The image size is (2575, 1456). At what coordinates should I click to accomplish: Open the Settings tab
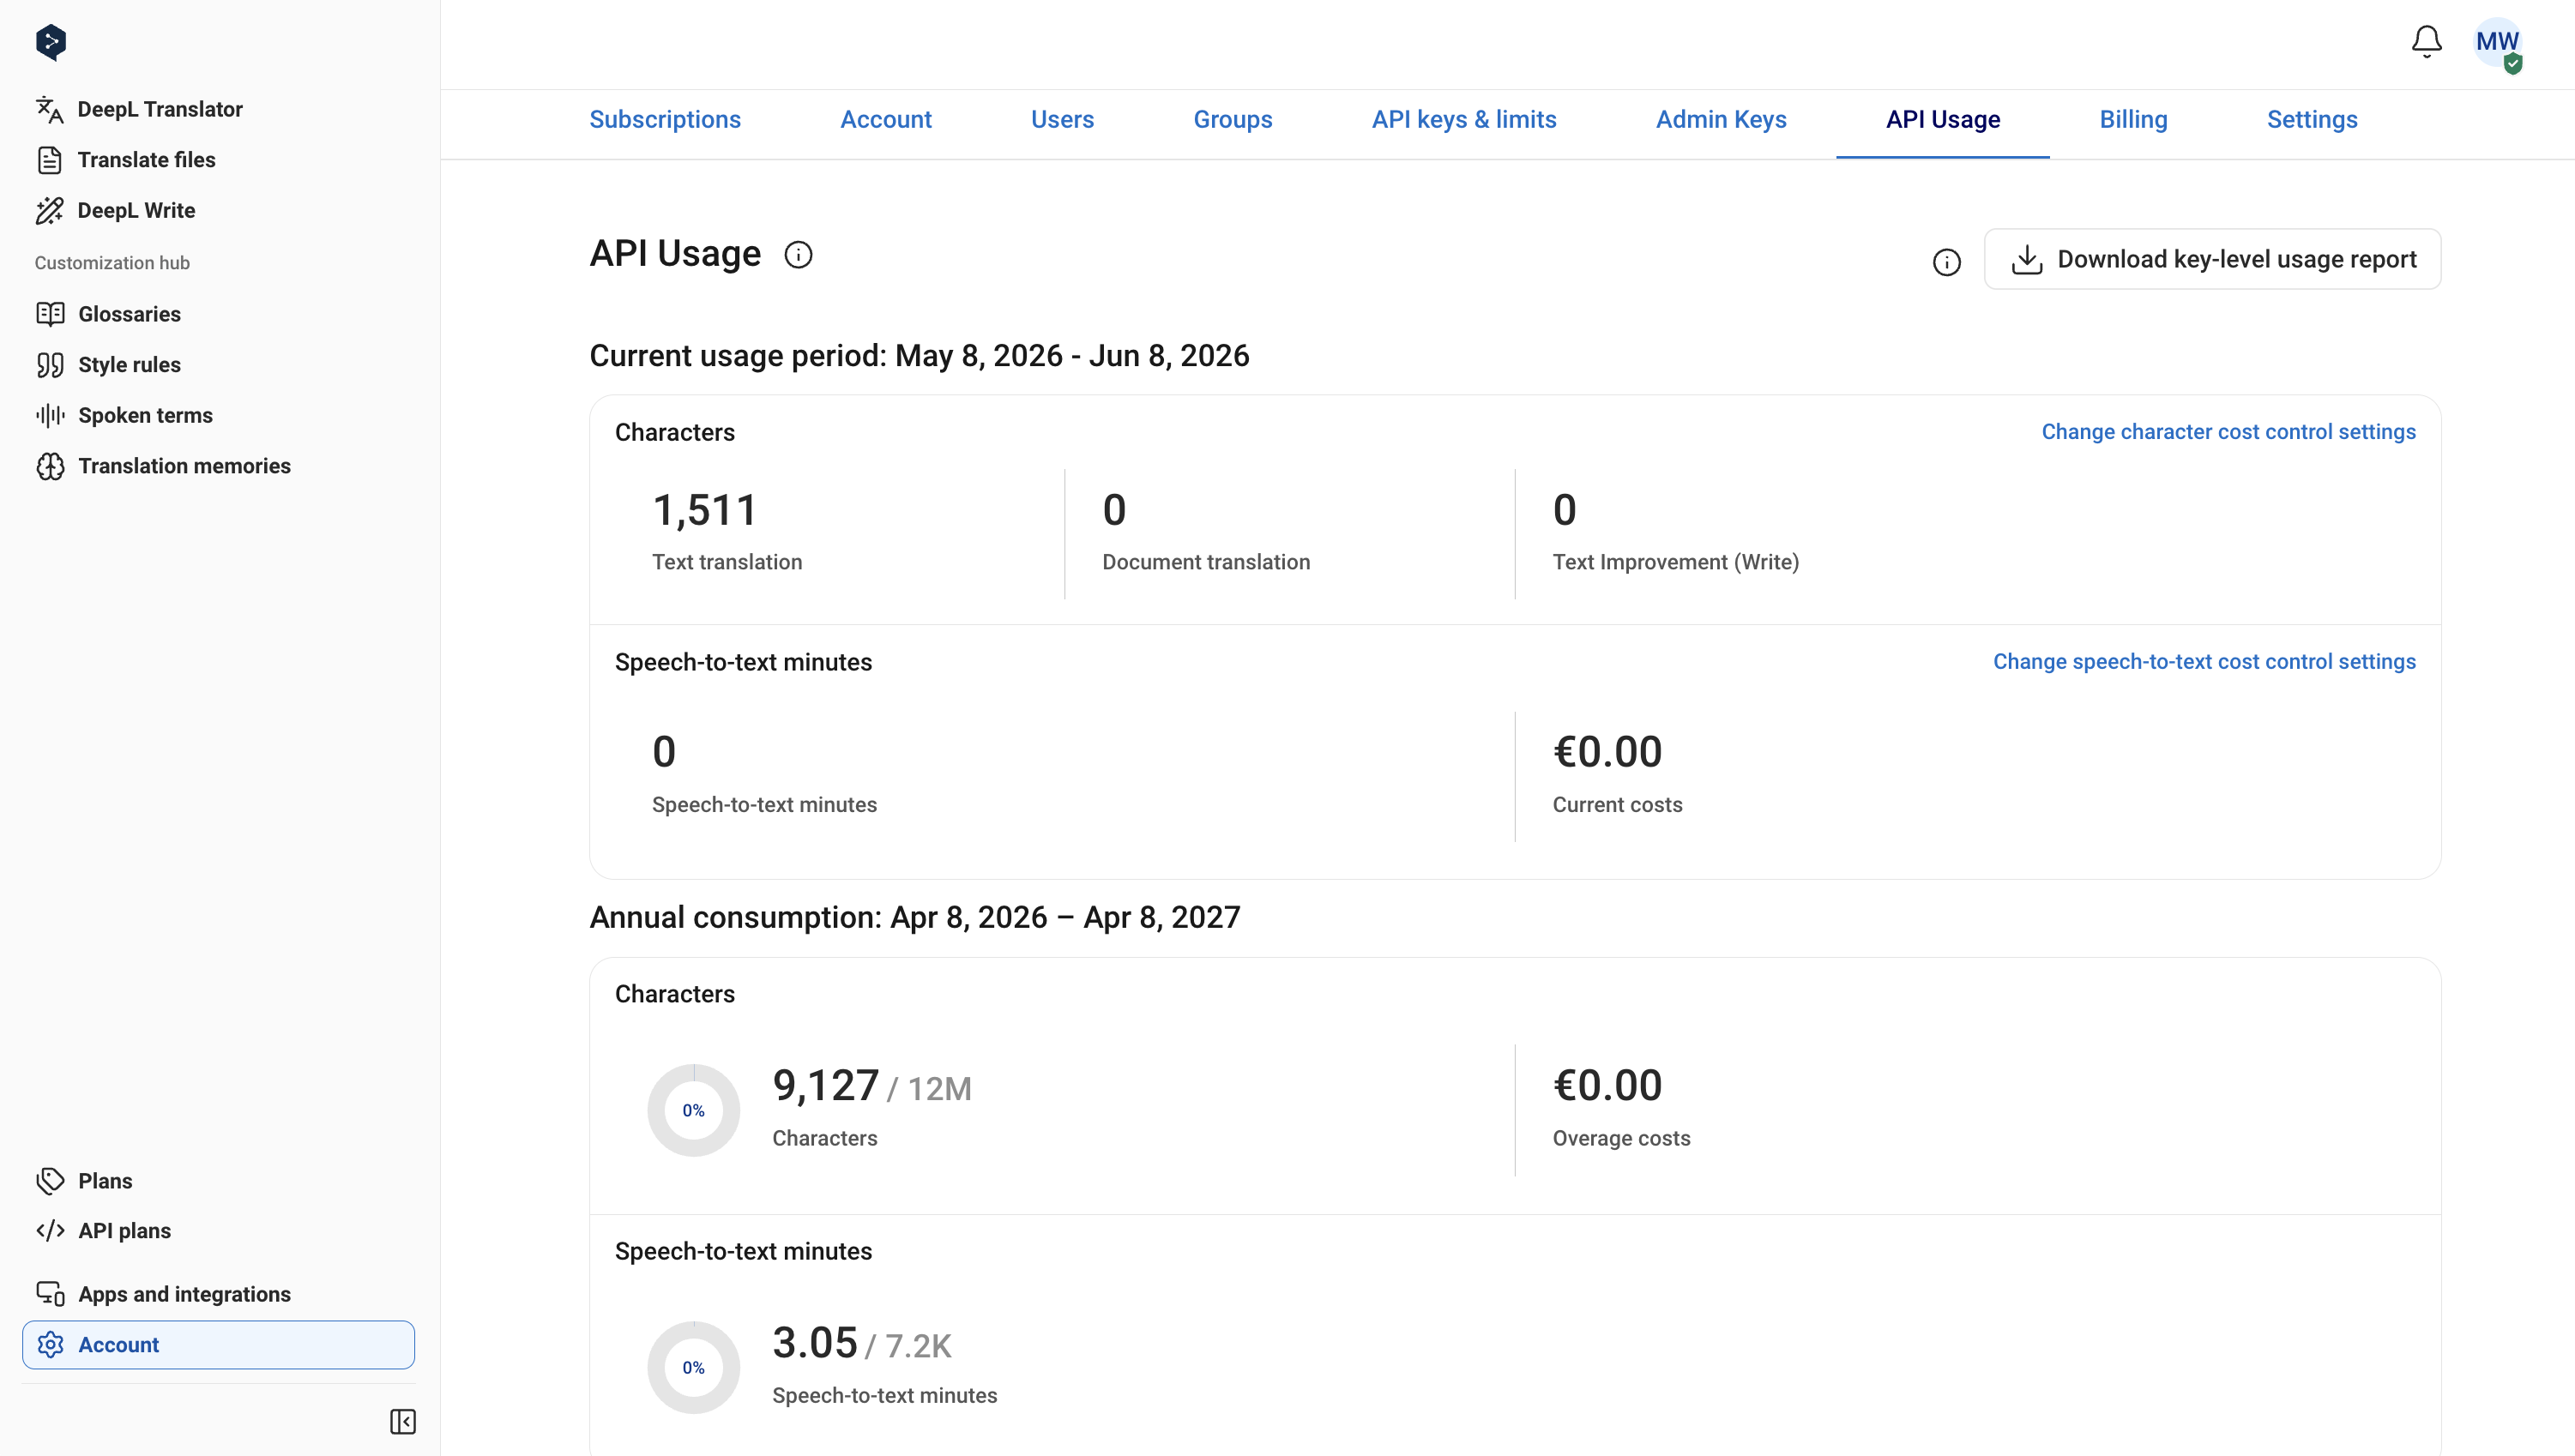point(2312,119)
